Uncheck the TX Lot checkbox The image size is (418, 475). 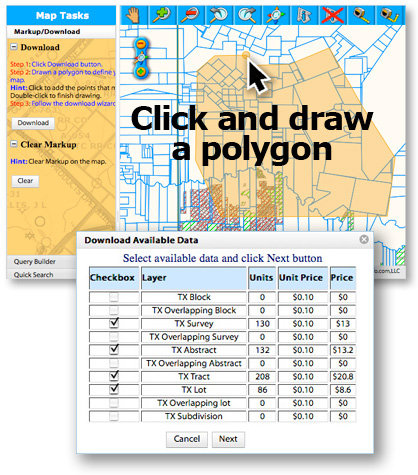pyautogui.click(x=114, y=389)
